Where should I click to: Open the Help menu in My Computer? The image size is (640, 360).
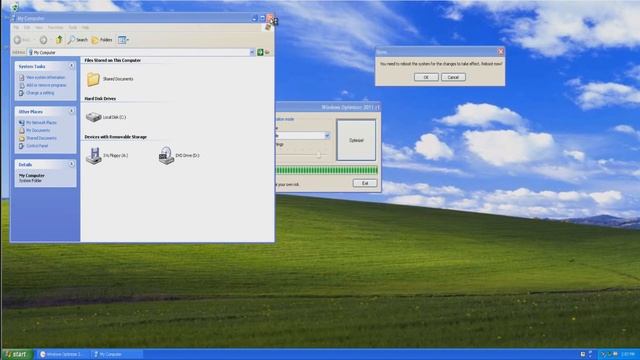pos(85,27)
